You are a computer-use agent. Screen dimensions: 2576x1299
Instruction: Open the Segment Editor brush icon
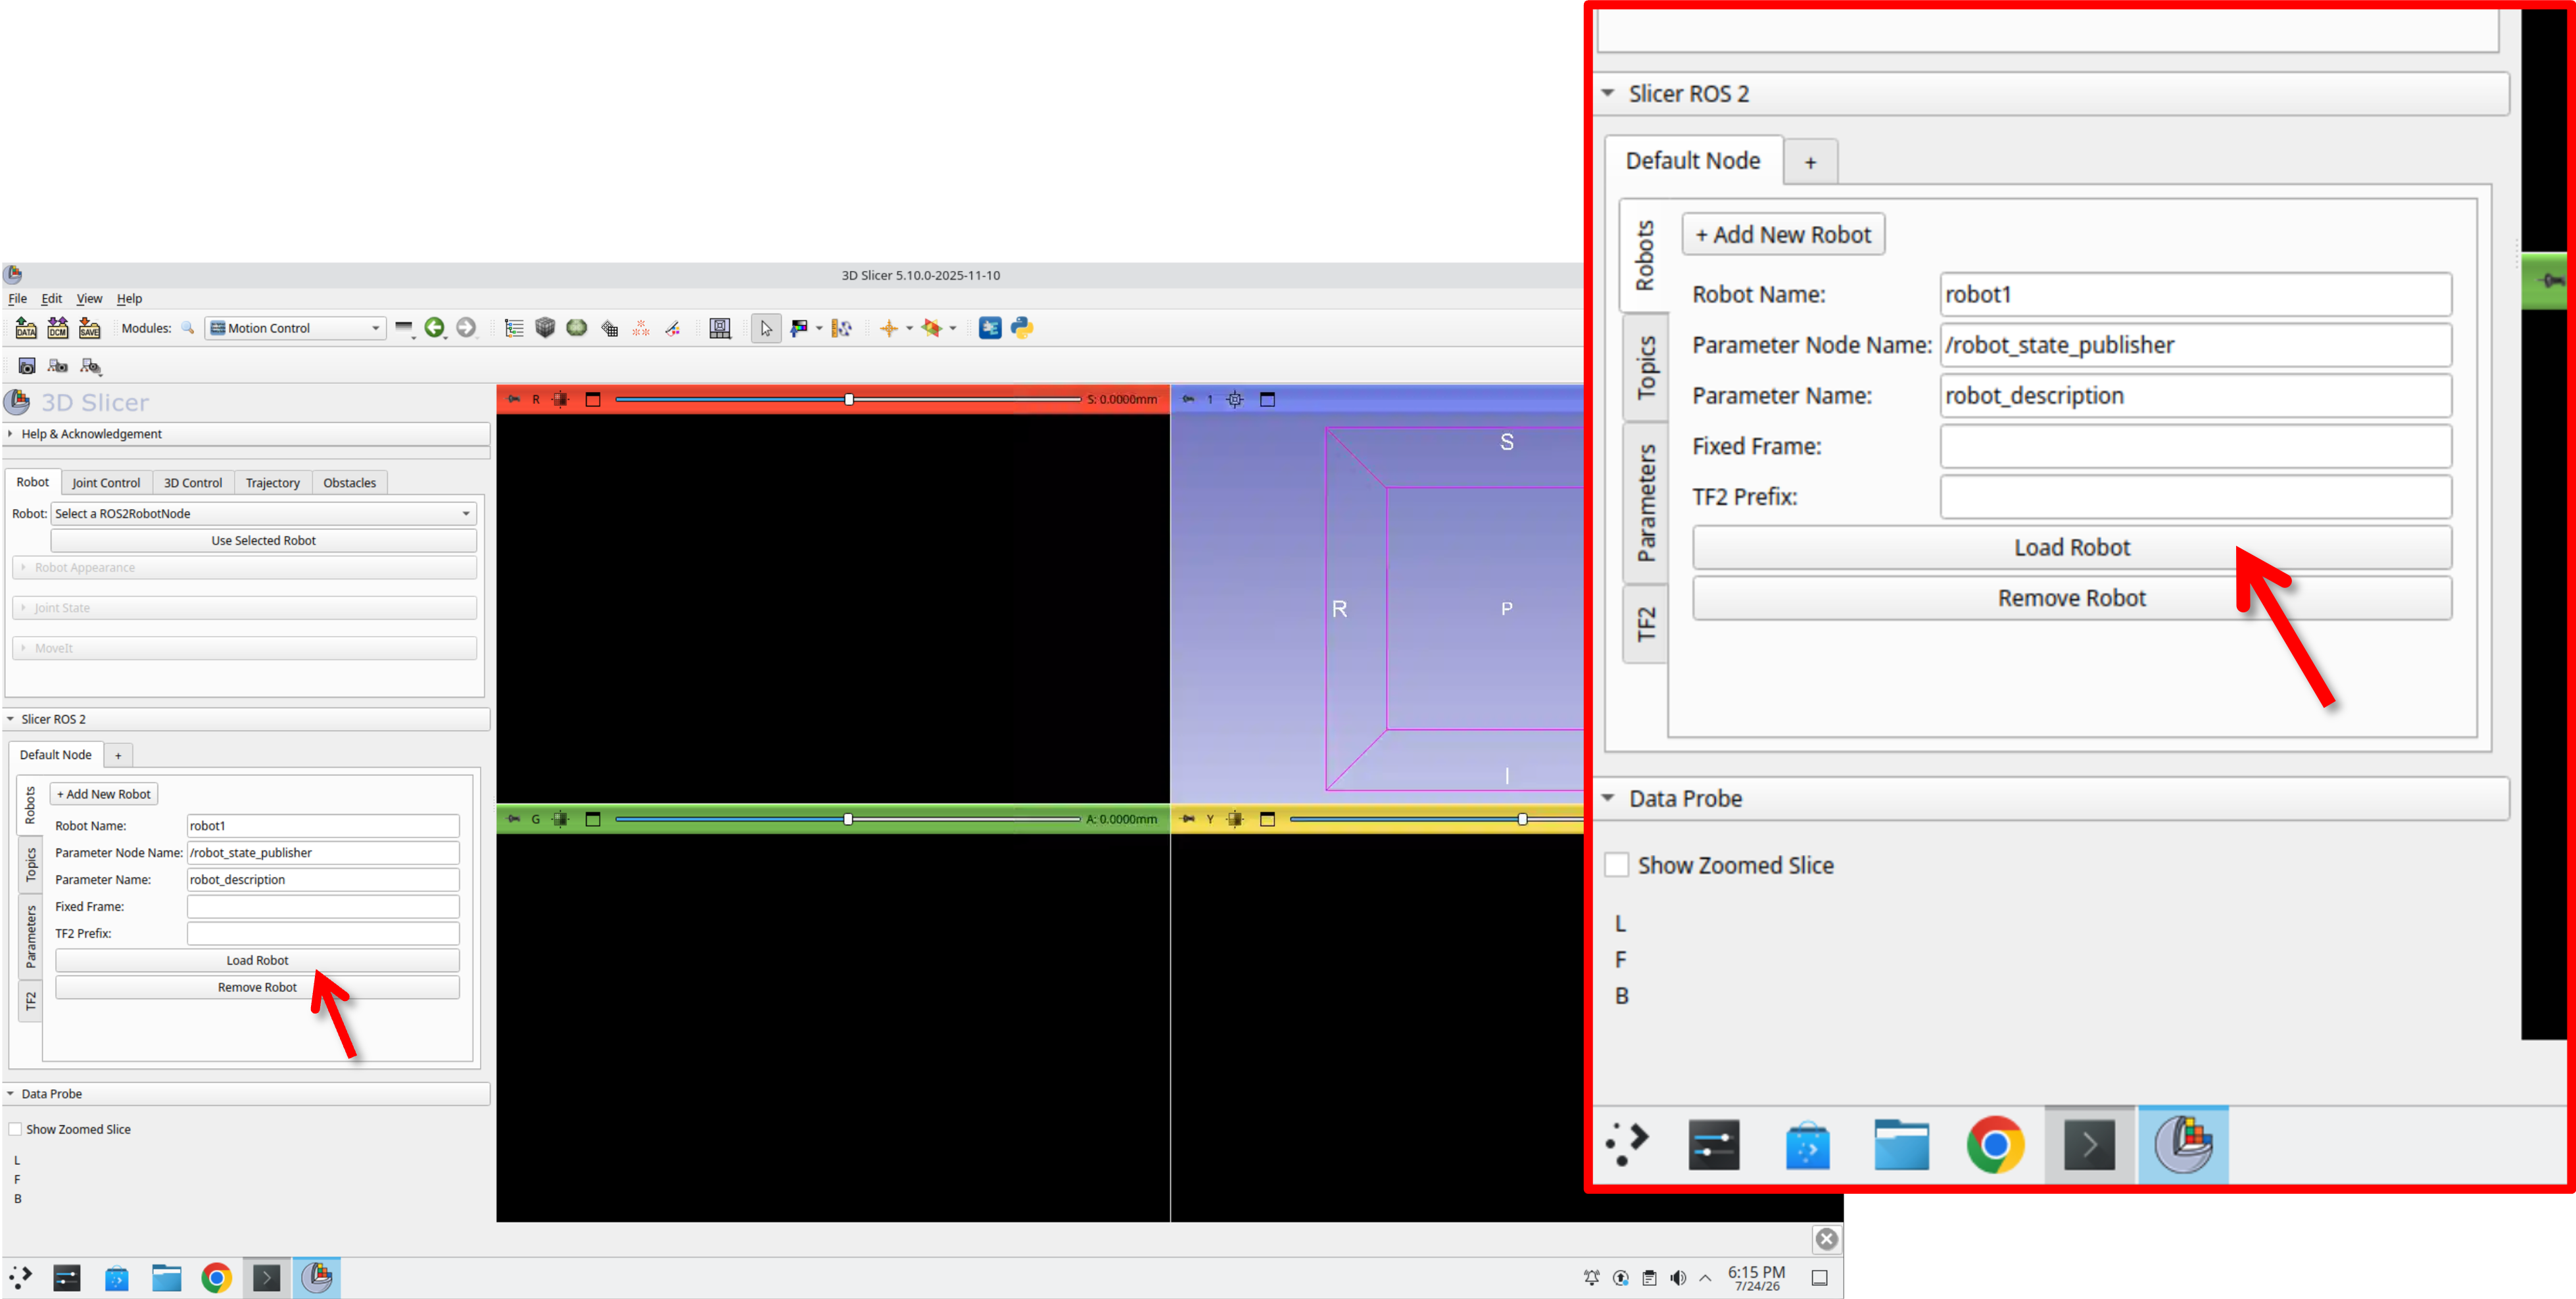click(x=673, y=328)
